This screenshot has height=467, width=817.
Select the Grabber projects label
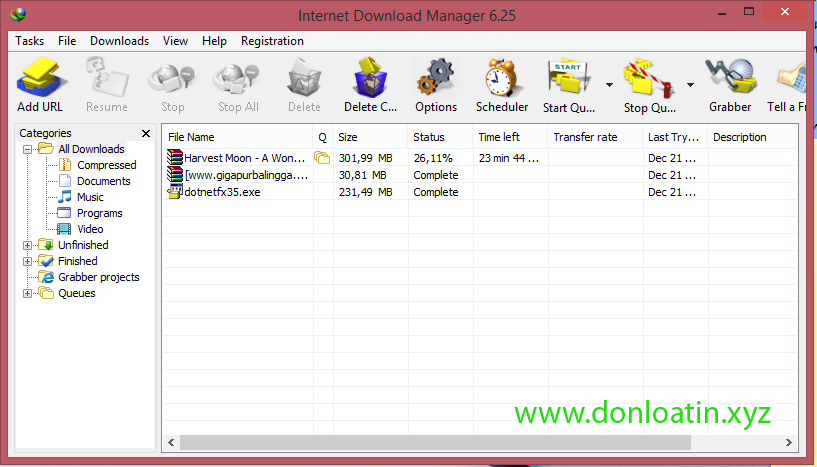click(99, 277)
